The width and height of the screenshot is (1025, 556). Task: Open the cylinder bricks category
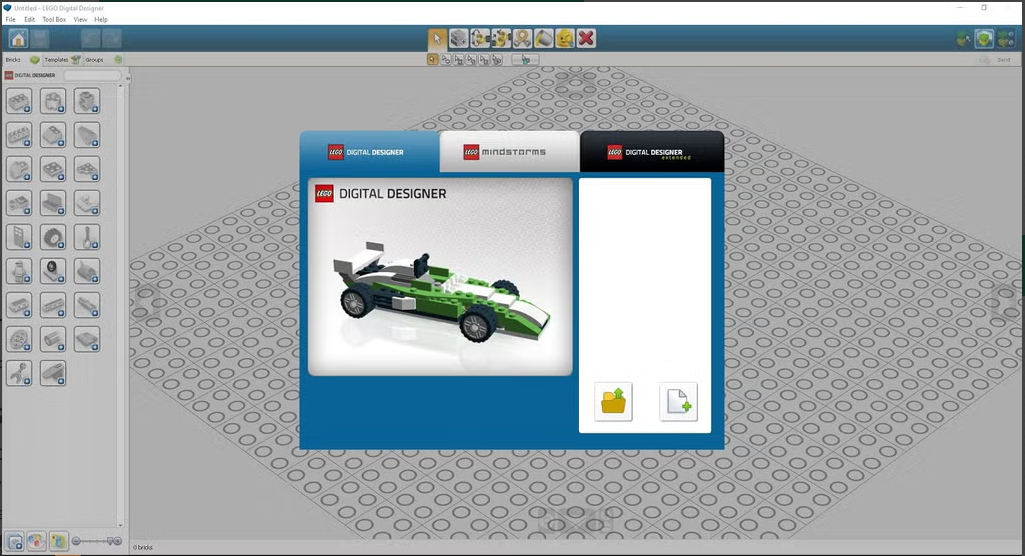tap(53, 339)
